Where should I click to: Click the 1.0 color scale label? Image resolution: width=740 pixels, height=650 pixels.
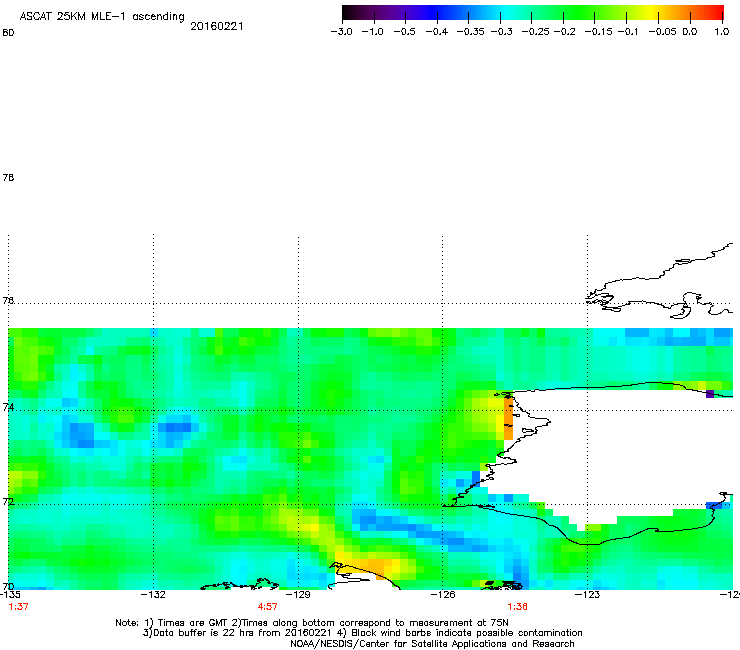tap(722, 32)
